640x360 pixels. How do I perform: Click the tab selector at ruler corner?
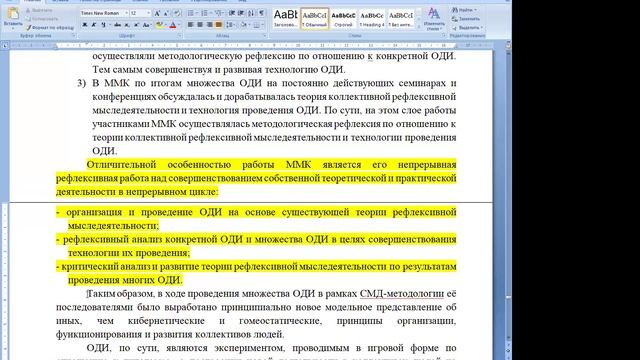(4, 46)
